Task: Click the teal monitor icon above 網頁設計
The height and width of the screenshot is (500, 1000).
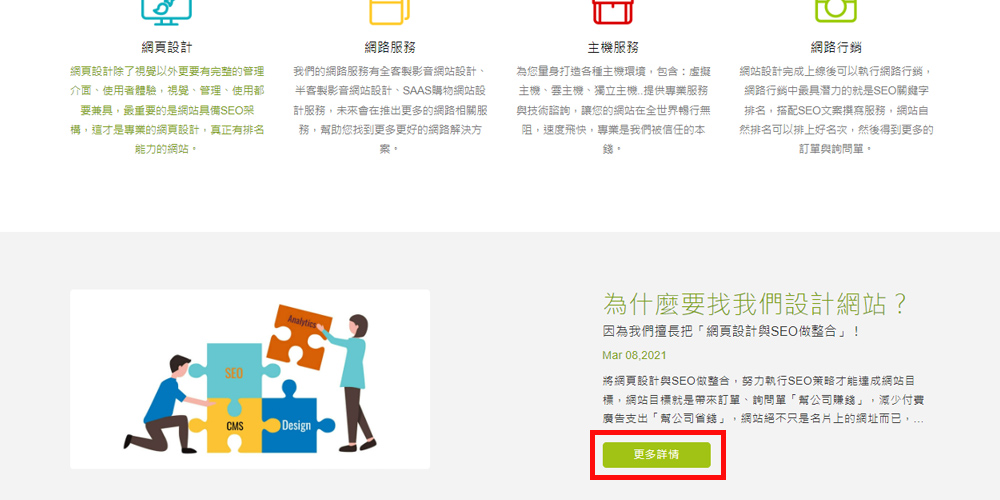Action: 166,12
